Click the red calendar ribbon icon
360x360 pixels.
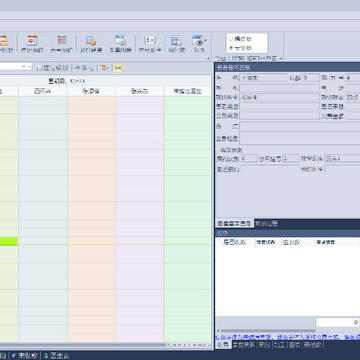pyautogui.click(x=32, y=40)
